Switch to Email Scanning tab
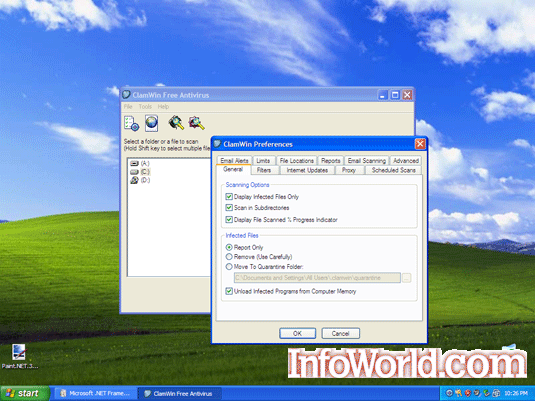Viewport: 535px width, 401px height. point(366,160)
